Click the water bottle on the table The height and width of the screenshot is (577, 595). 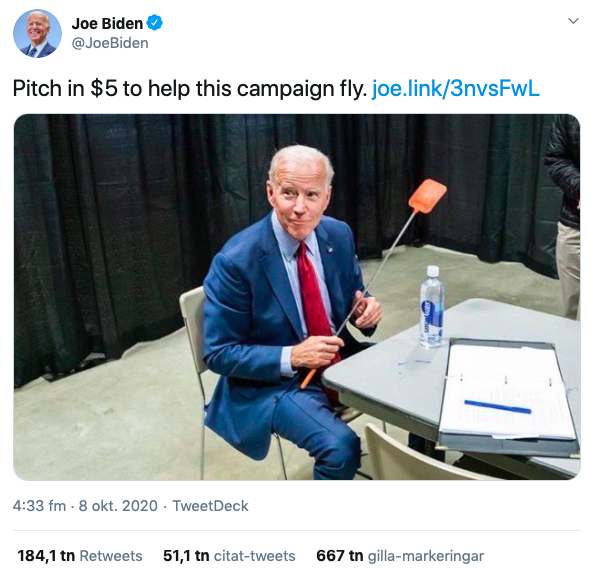tap(432, 307)
